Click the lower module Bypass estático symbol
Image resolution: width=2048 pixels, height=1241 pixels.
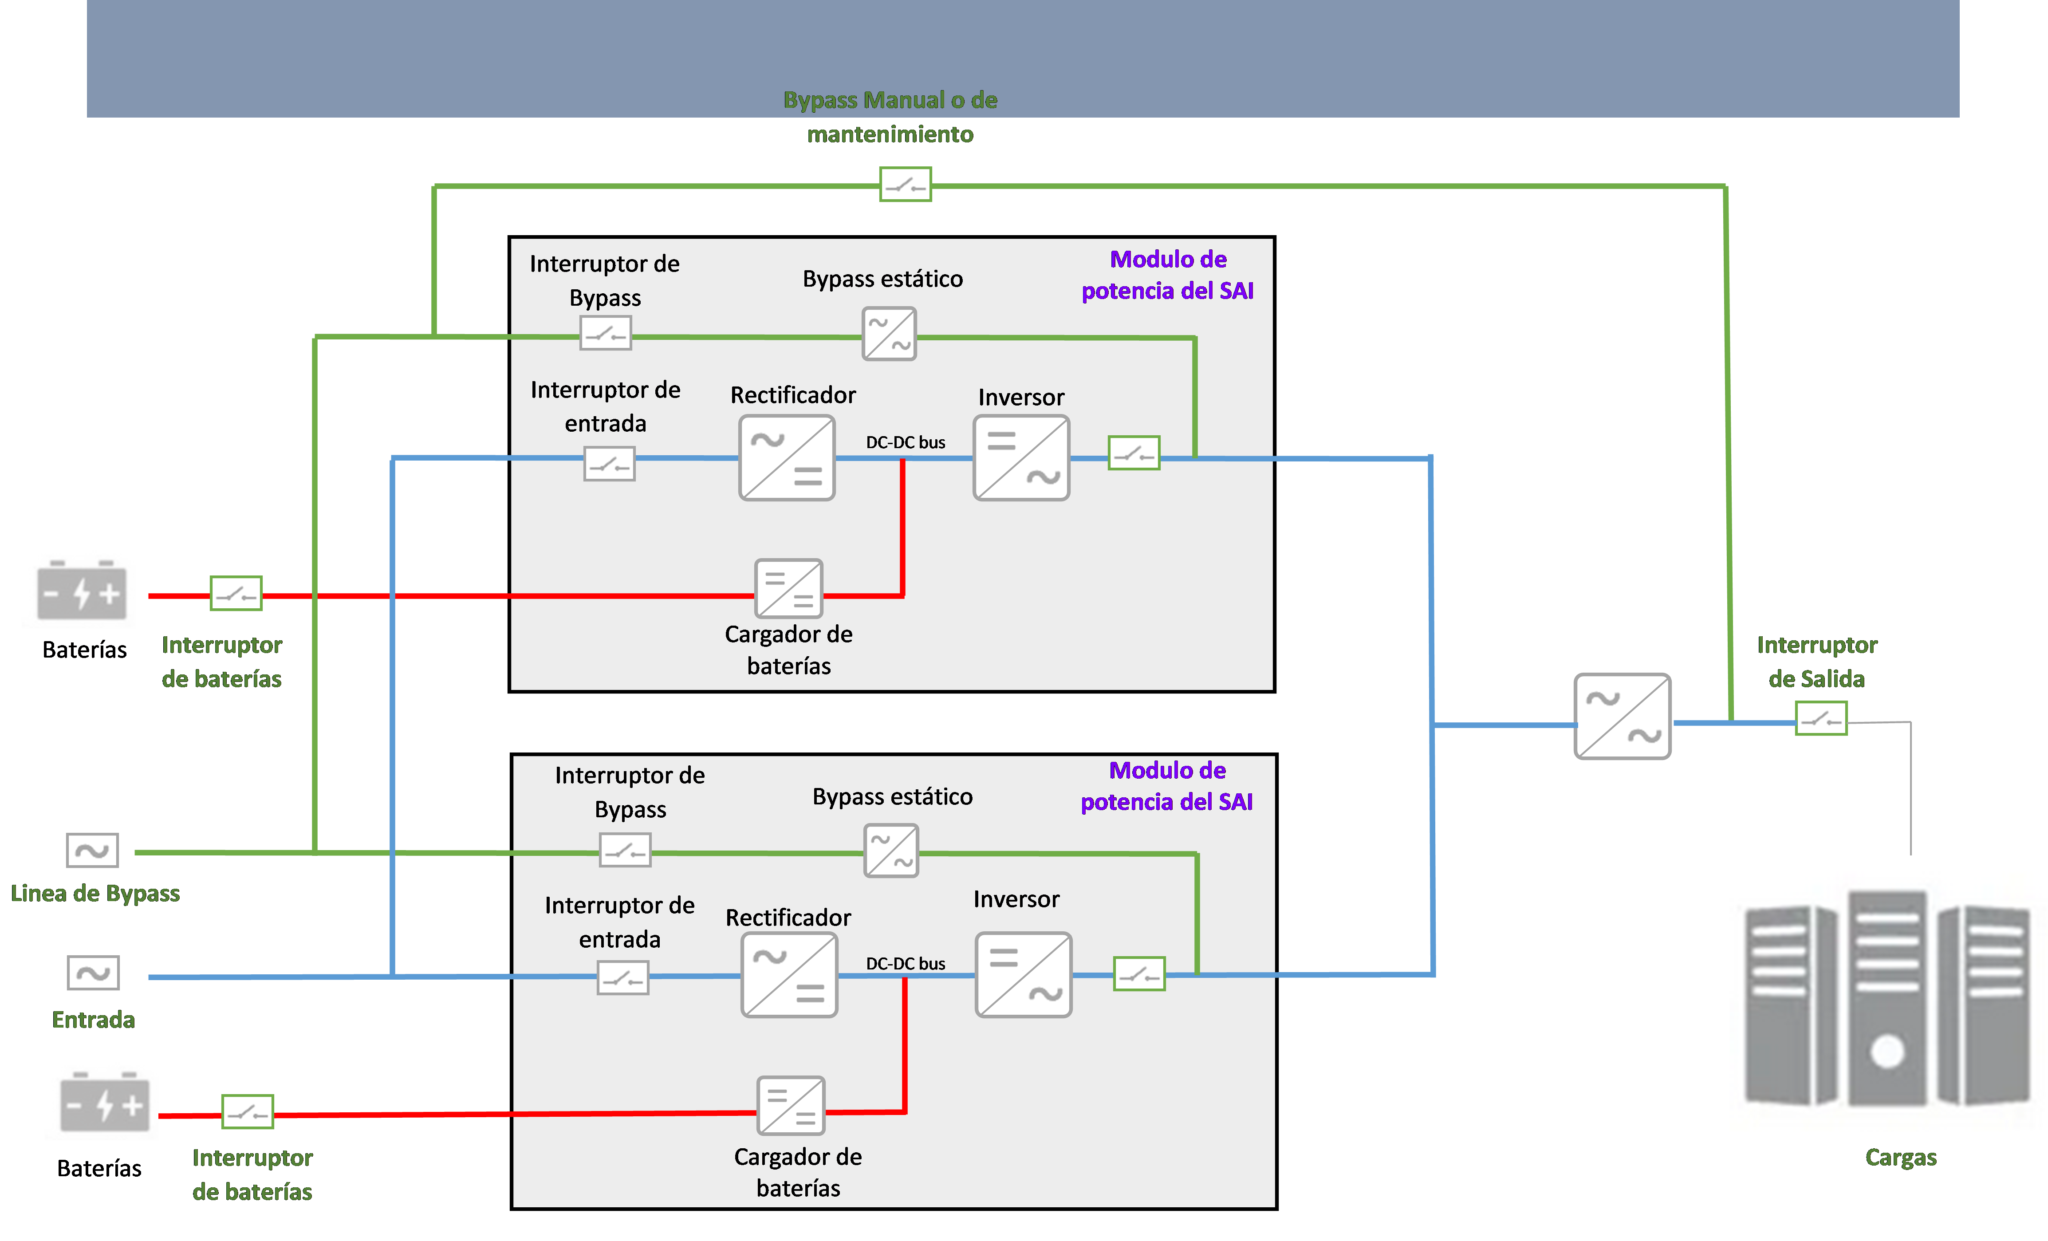[x=891, y=850]
